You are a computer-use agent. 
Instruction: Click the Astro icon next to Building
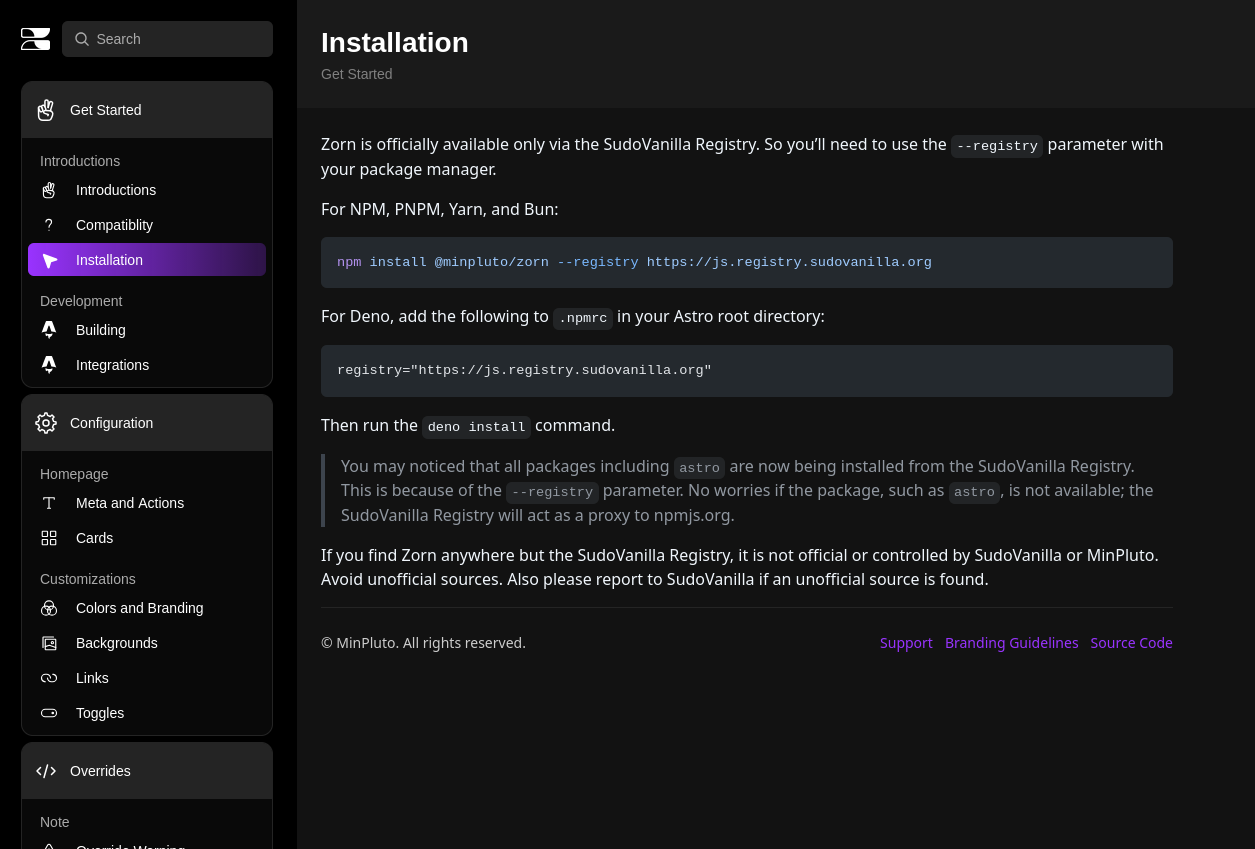pos(49,330)
